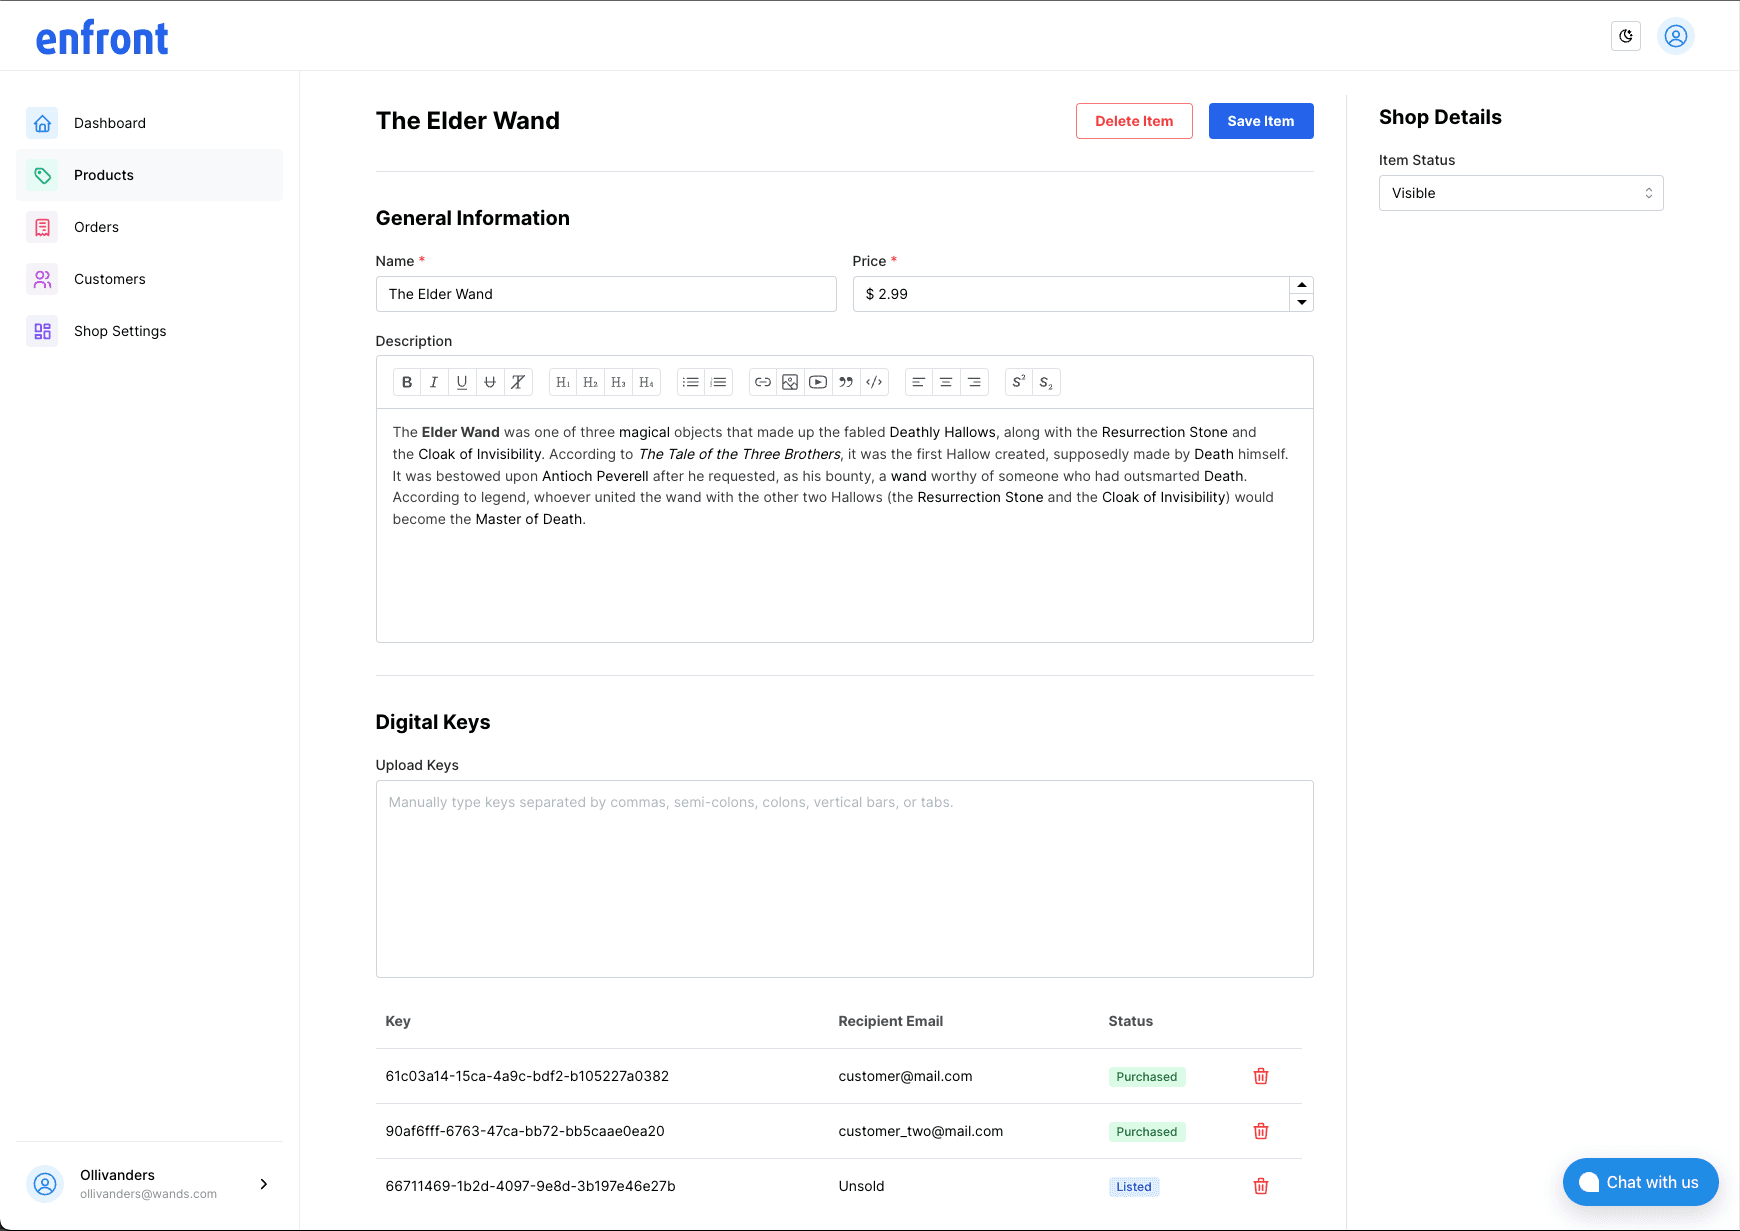Expand the Ollivanders account chevron
Viewport: 1740px width, 1231px height.
point(263,1183)
